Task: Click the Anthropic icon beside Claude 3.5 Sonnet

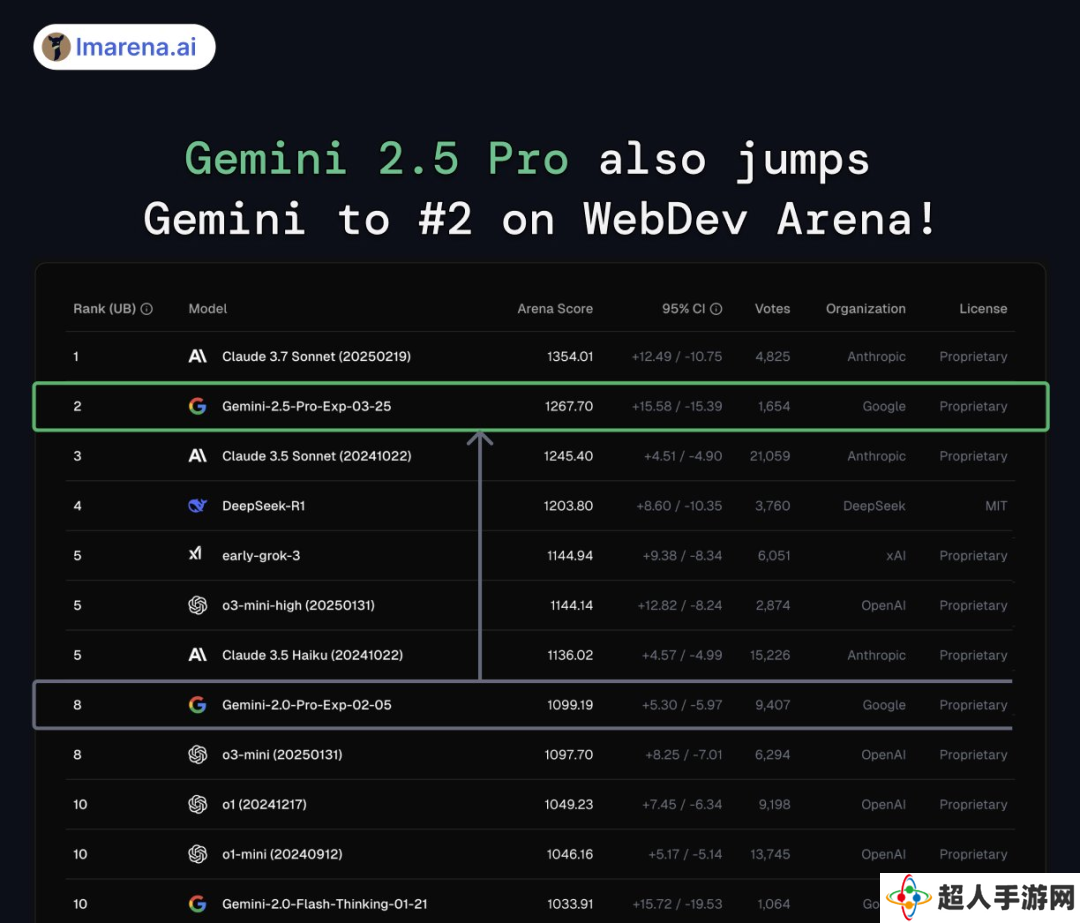Action: click(x=198, y=456)
